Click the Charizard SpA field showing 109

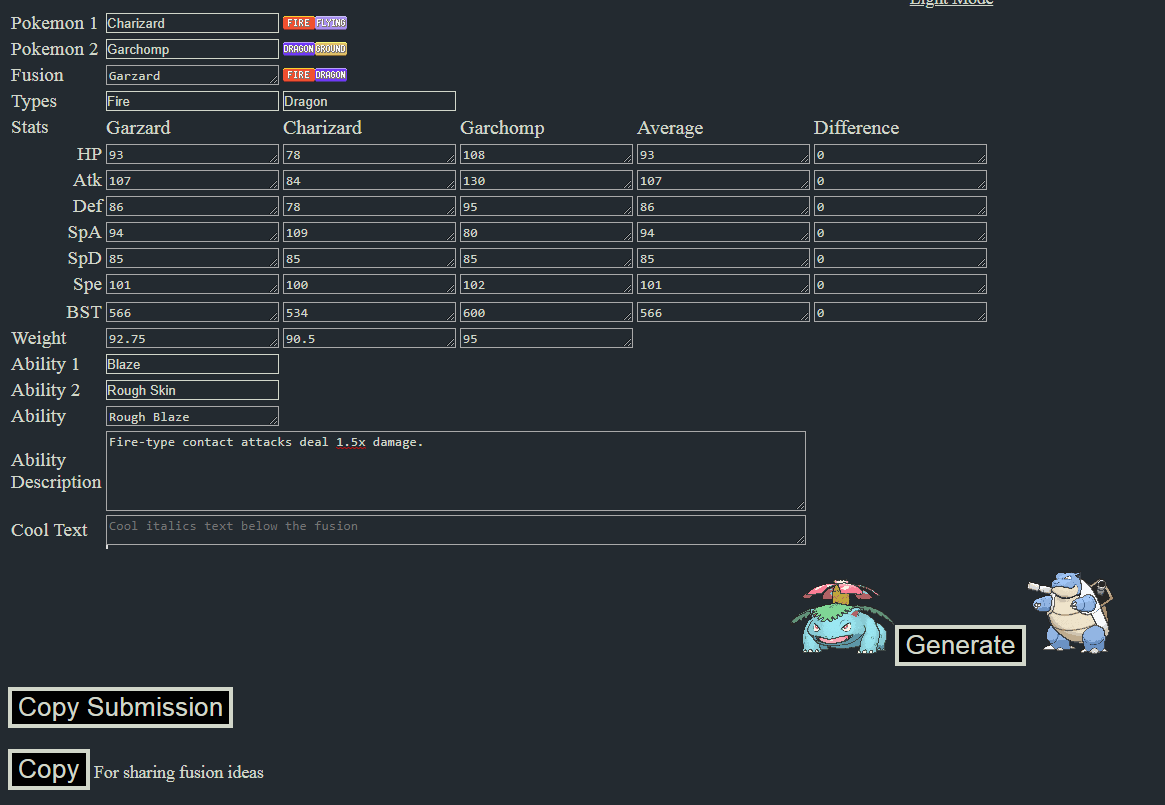coord(369,232)
